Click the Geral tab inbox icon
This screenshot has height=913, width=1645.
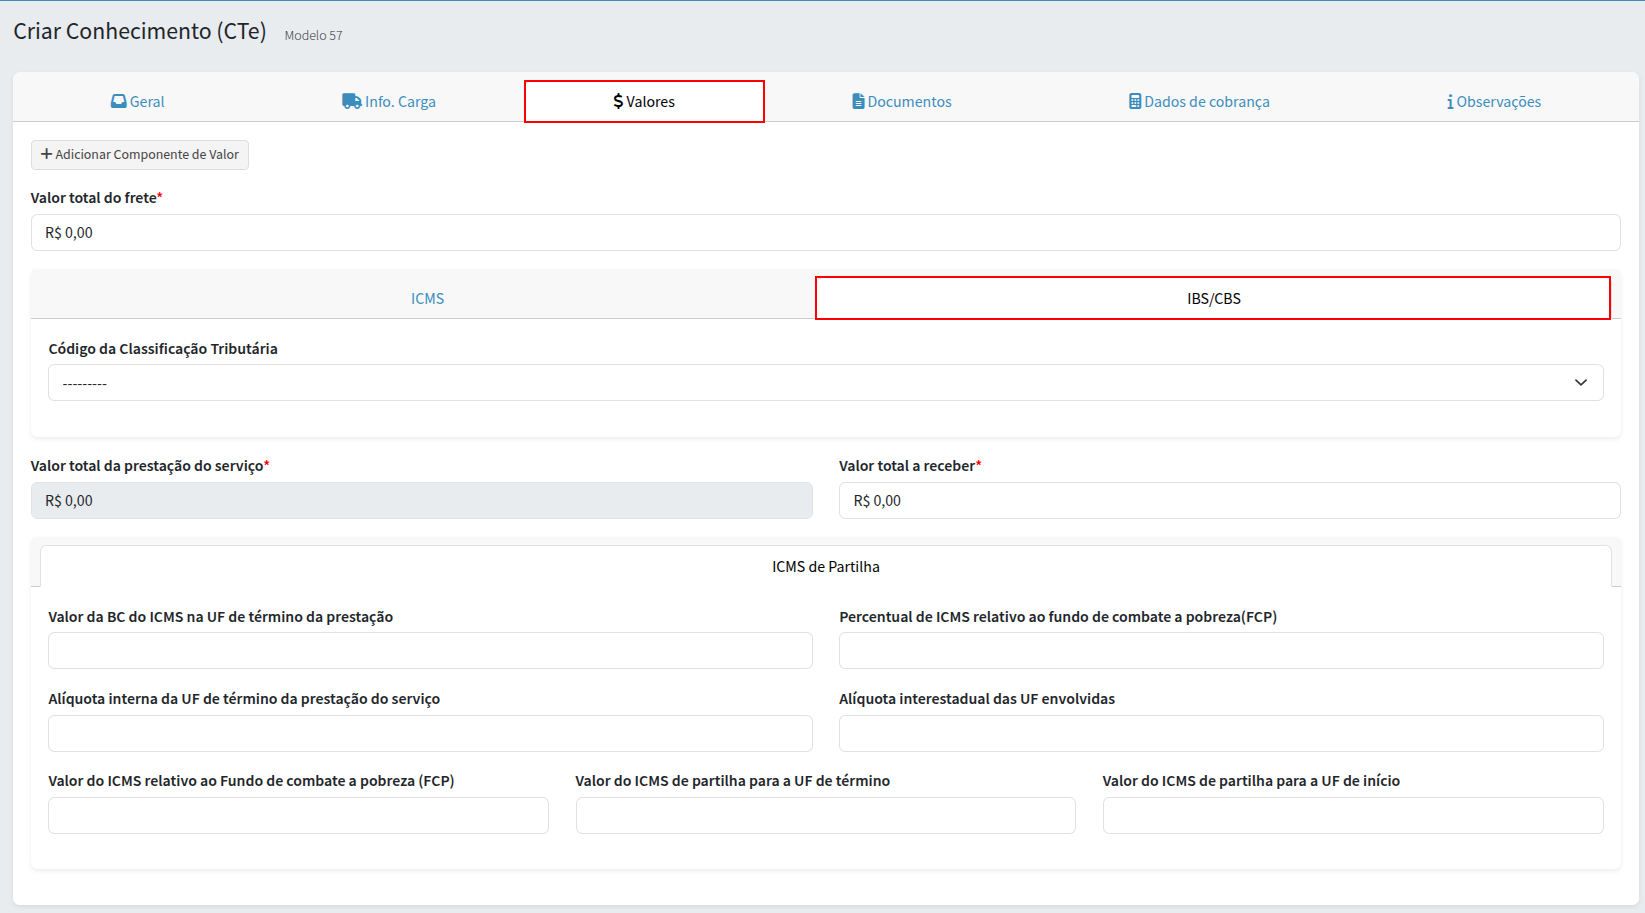pyautogui.click(x=118, y=102)
